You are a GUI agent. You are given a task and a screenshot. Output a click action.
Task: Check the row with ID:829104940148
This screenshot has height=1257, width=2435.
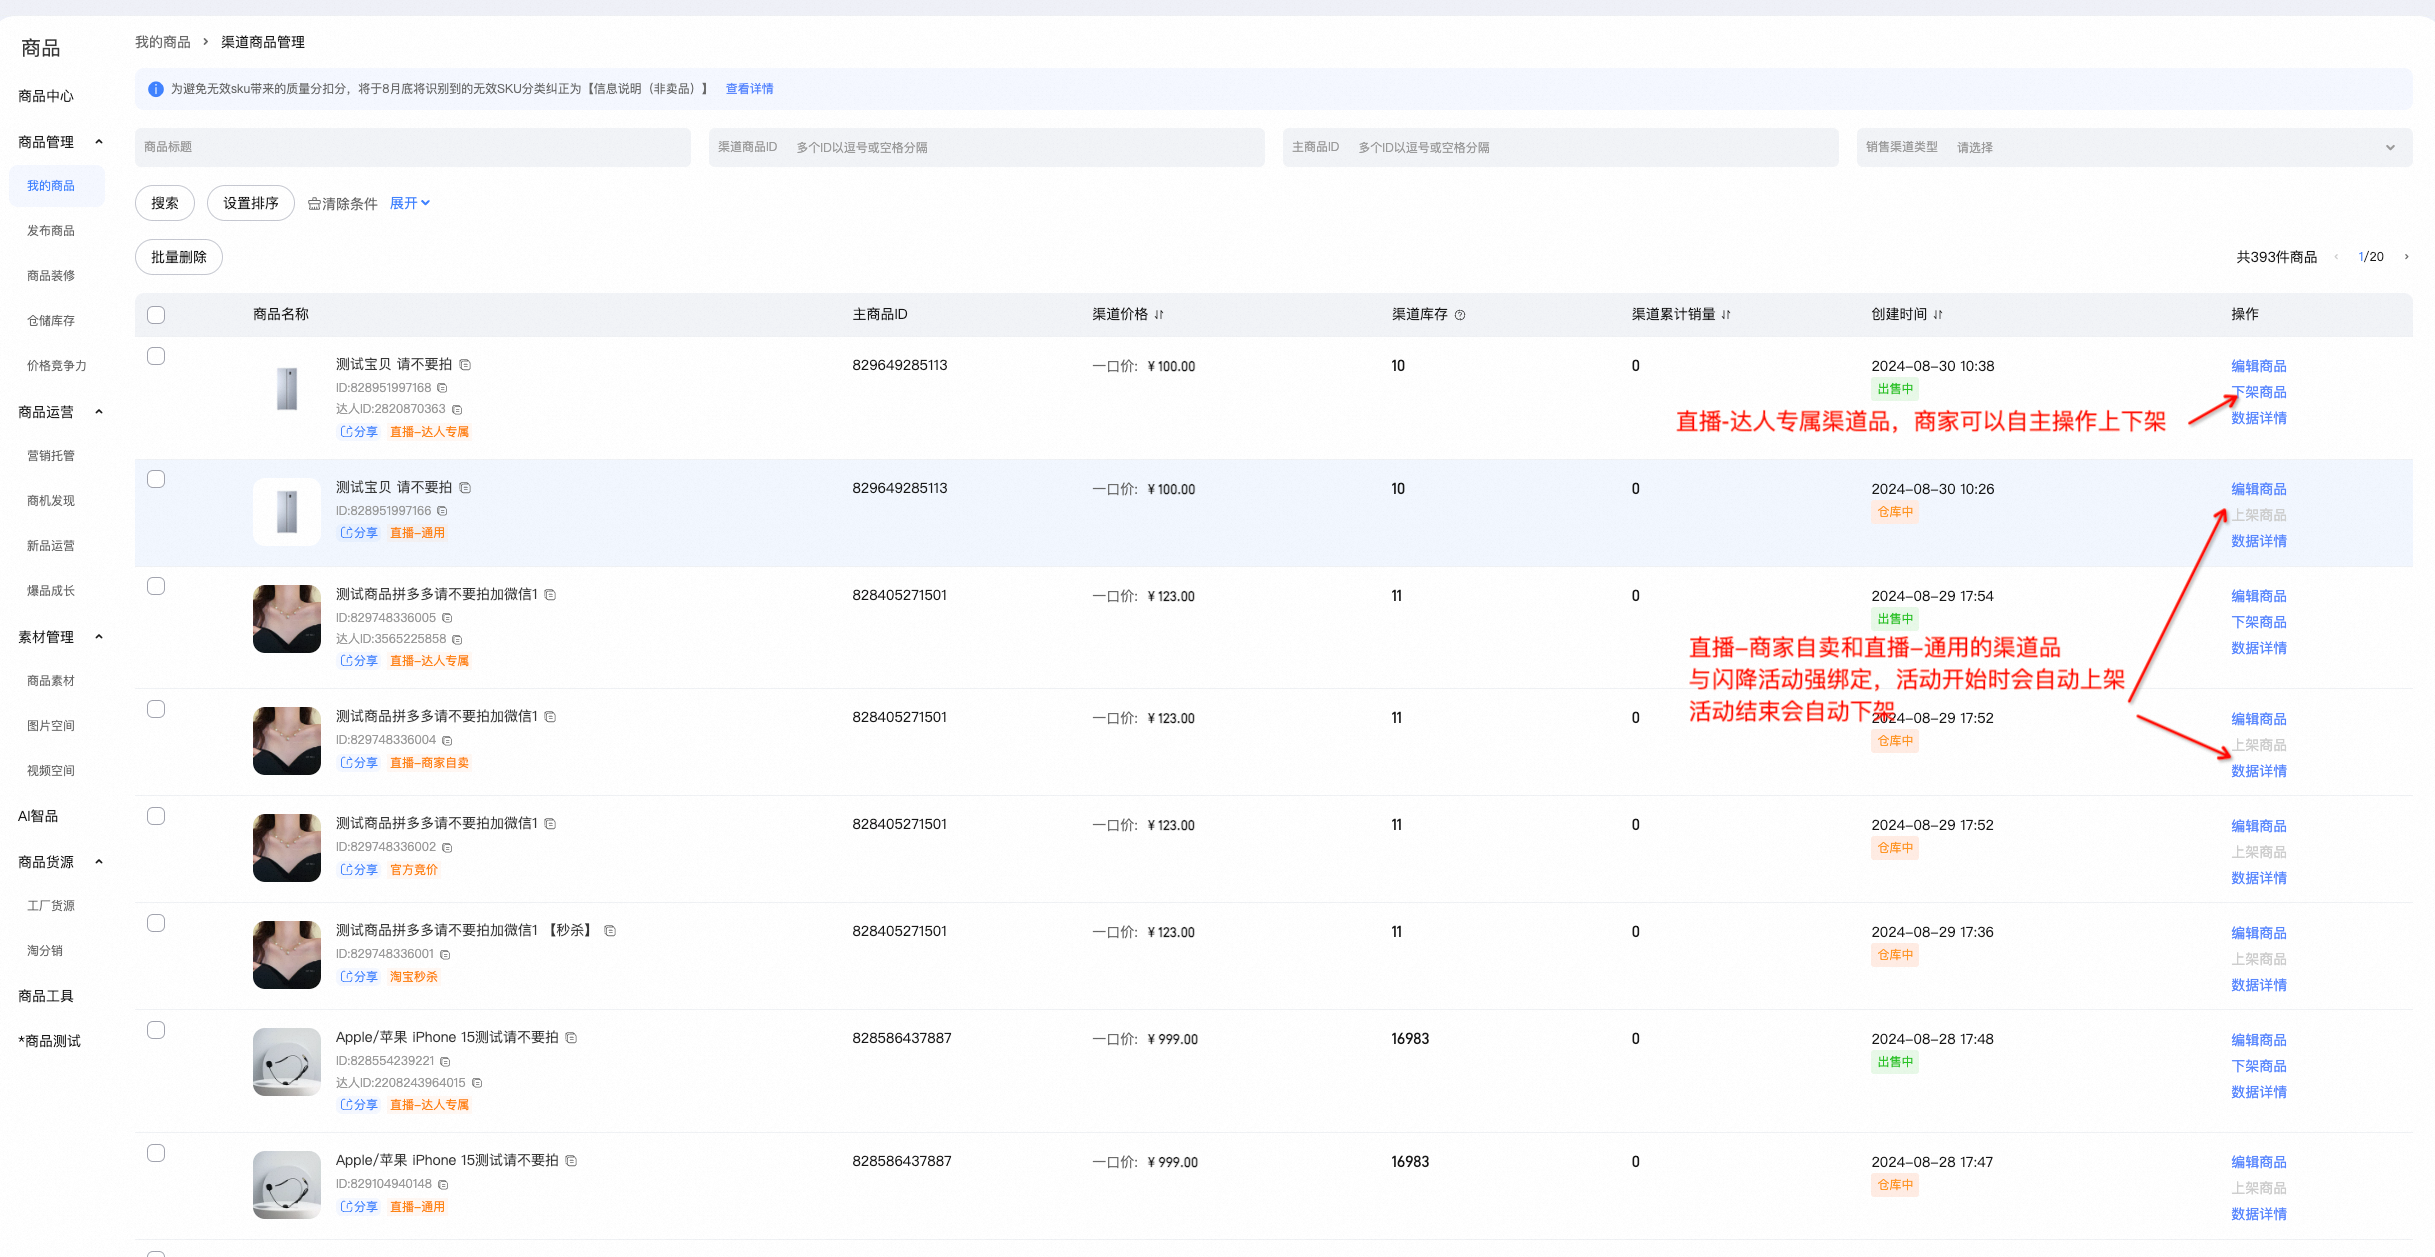click(x=156, y=1153)
